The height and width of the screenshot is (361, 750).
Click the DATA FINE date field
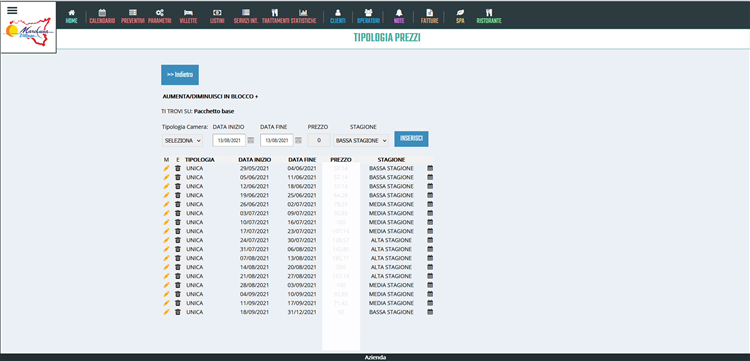(x=276, y=141)
